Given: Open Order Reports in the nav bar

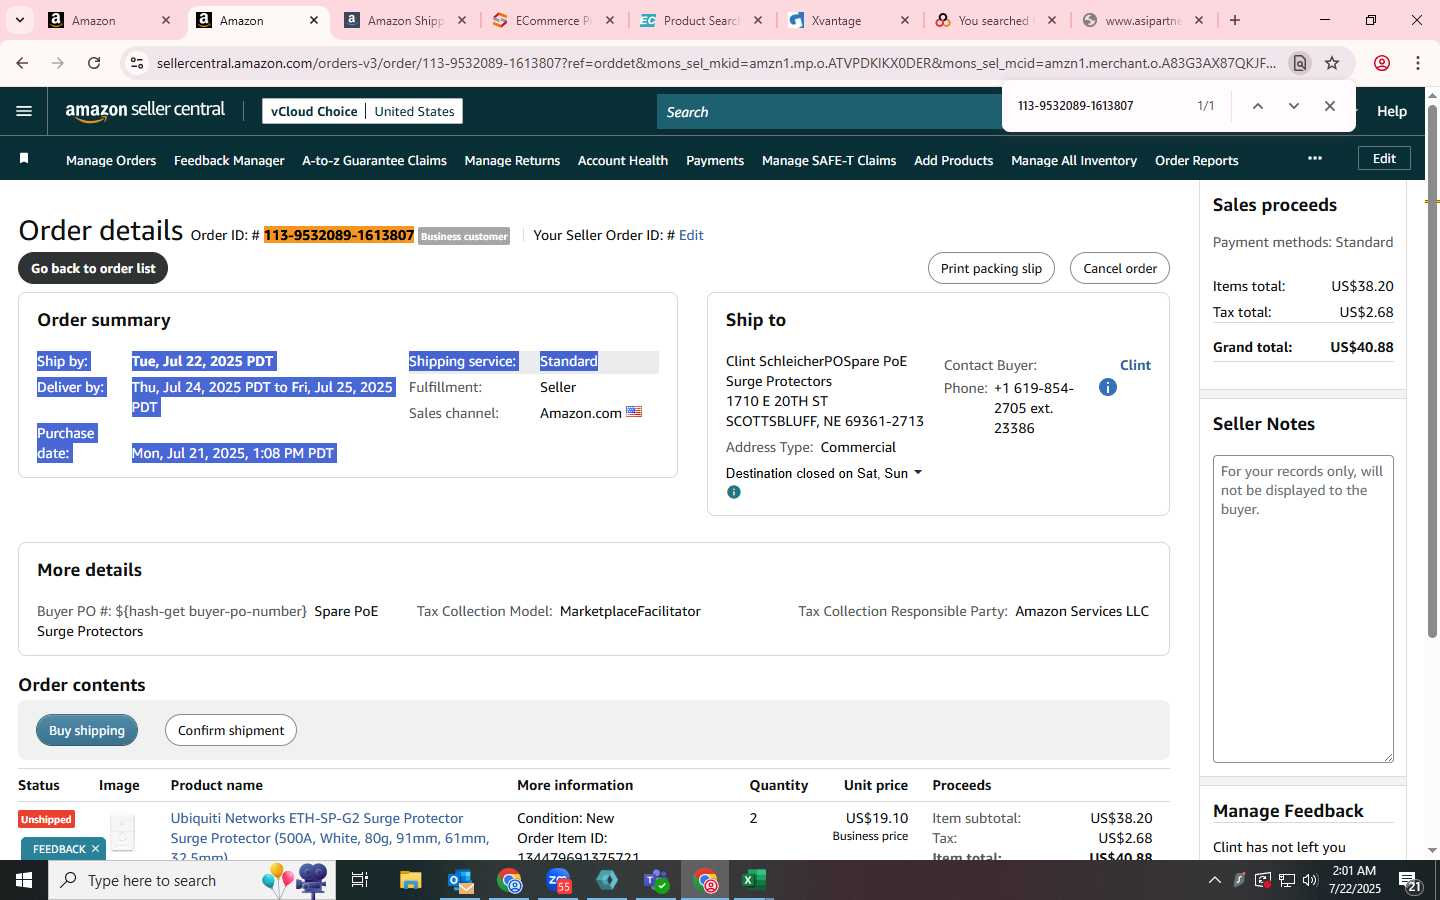Looking at the screenshot, I should point(1196,160).
